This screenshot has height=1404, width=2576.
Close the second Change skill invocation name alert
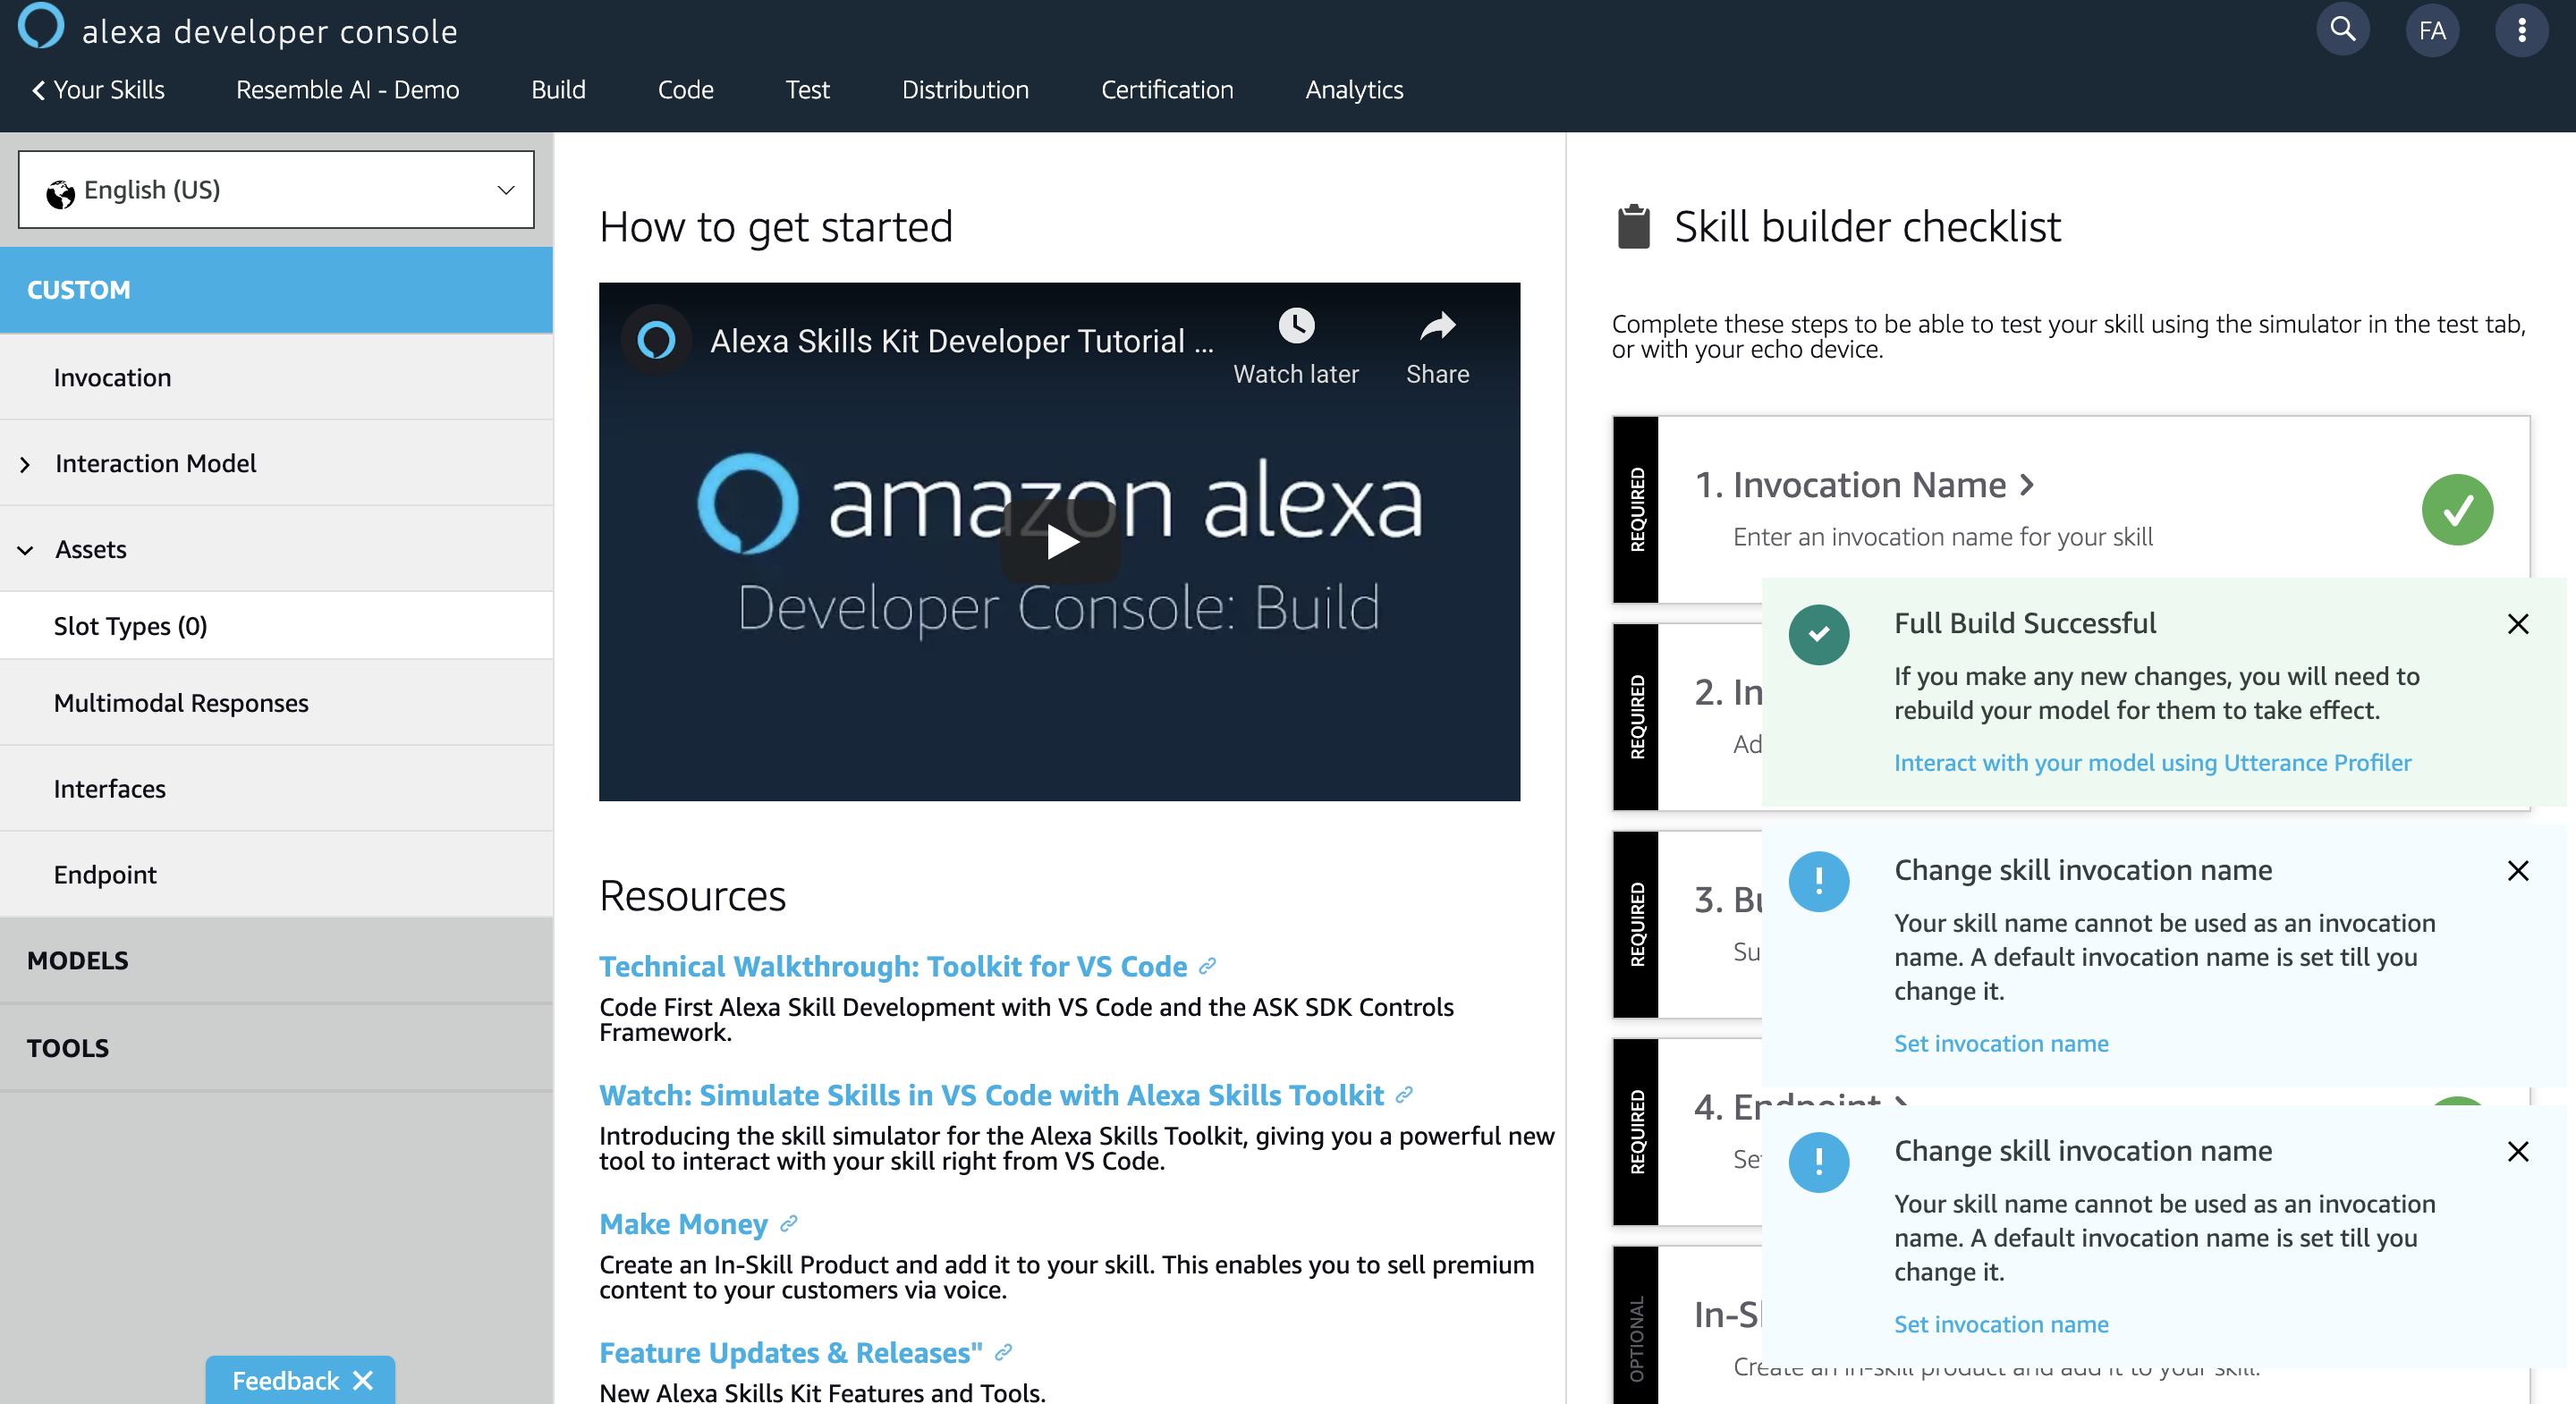2518,1152
